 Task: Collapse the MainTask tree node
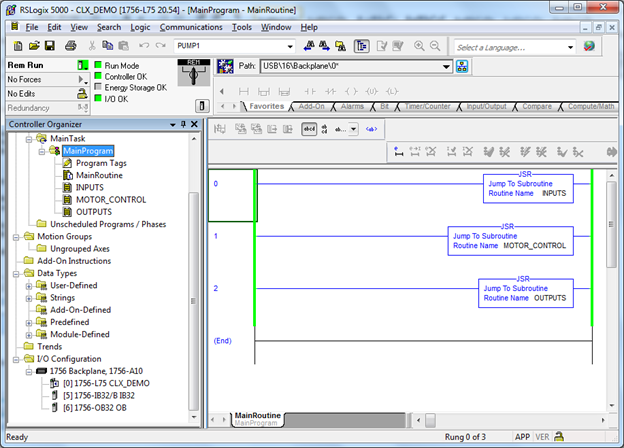[29, 139]
